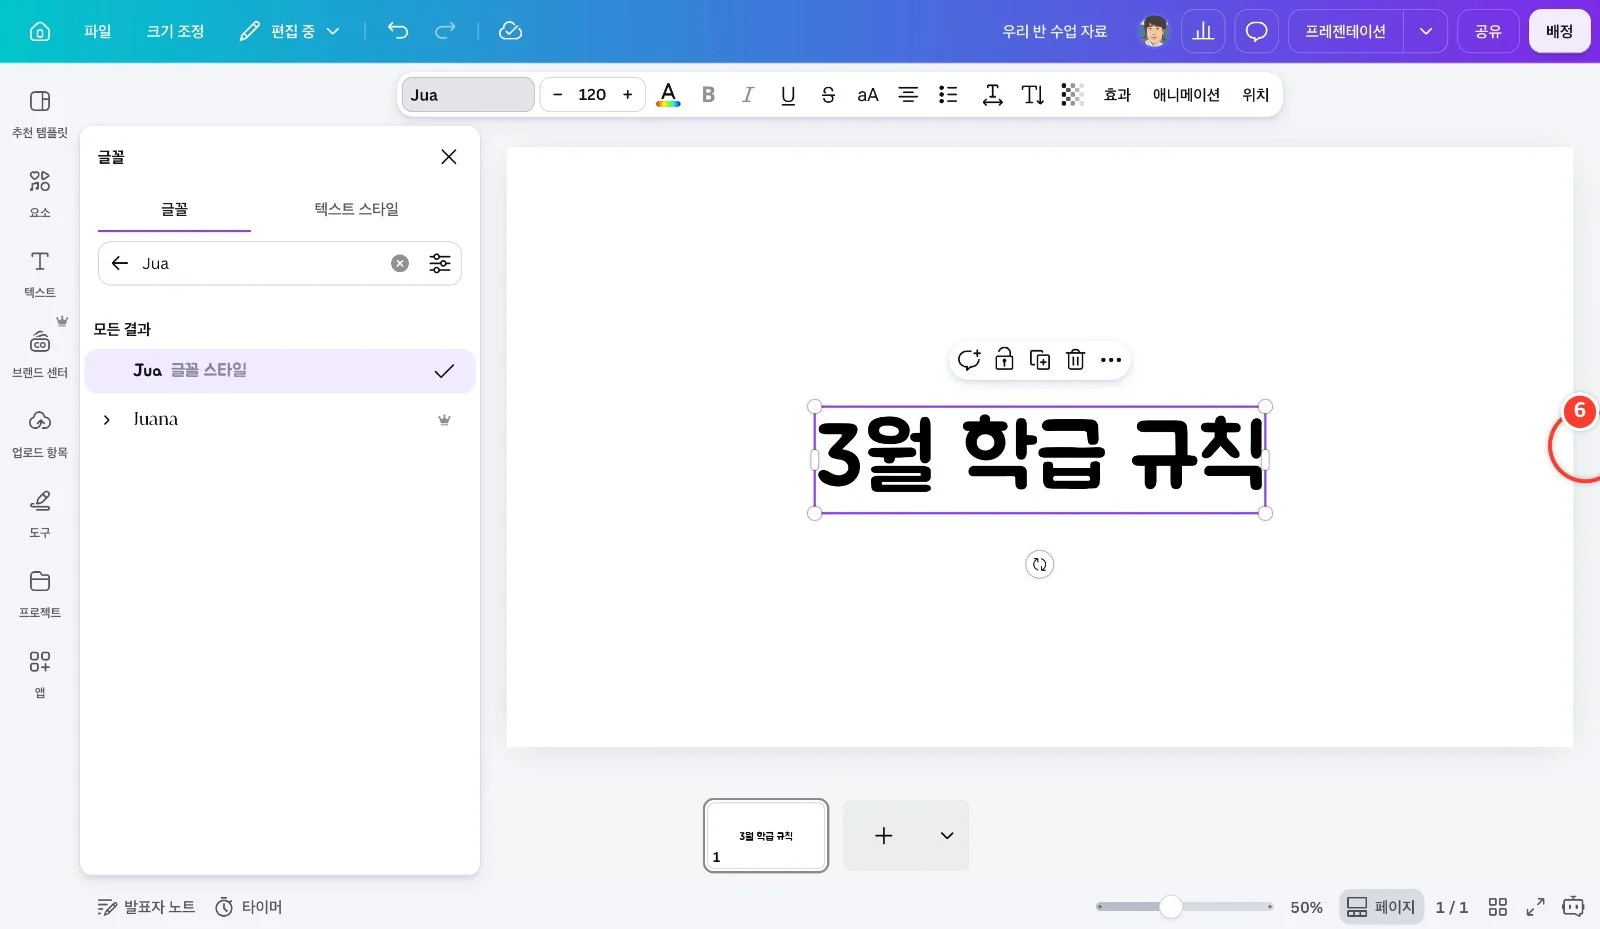The height and width of the screenshot is (929, 1600).
Task: Open the comments speech bubble icon
Action: [1256, 31]
